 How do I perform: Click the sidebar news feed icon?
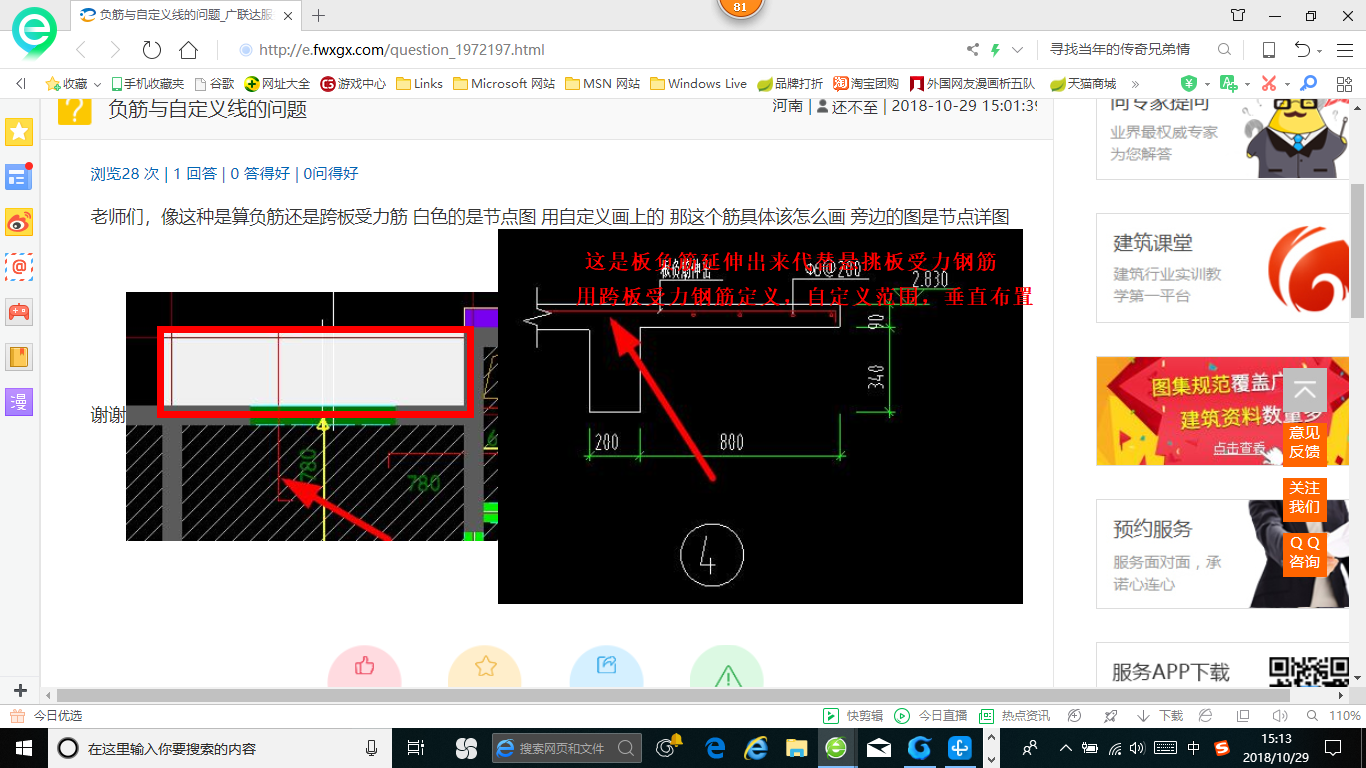[20, 177]
